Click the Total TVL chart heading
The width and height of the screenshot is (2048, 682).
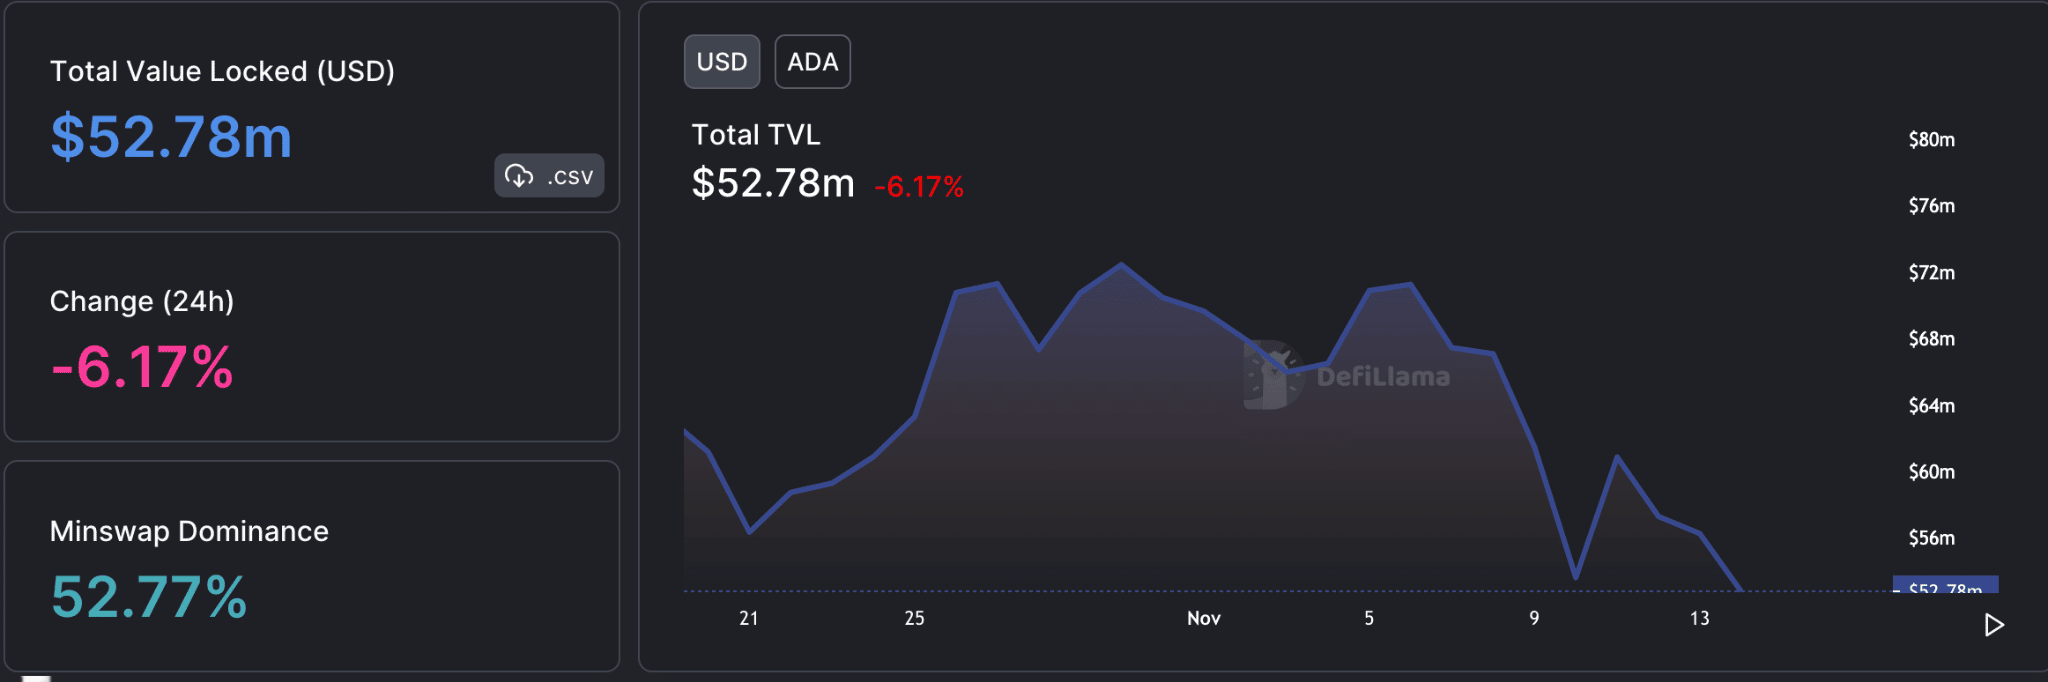756,135
